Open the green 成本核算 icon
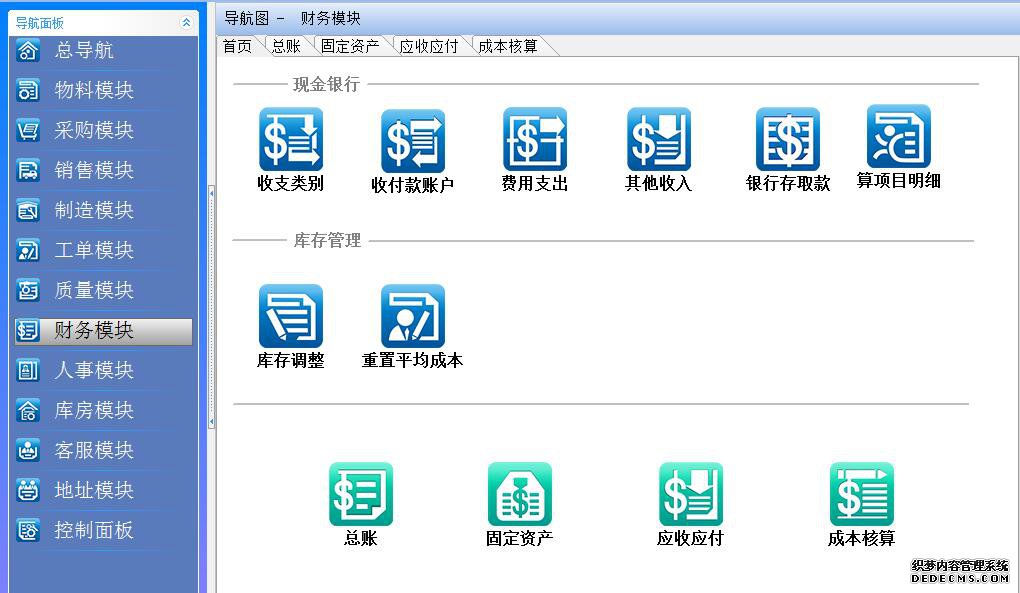Viewport: 1020px width, 593px height. point(861,494)
